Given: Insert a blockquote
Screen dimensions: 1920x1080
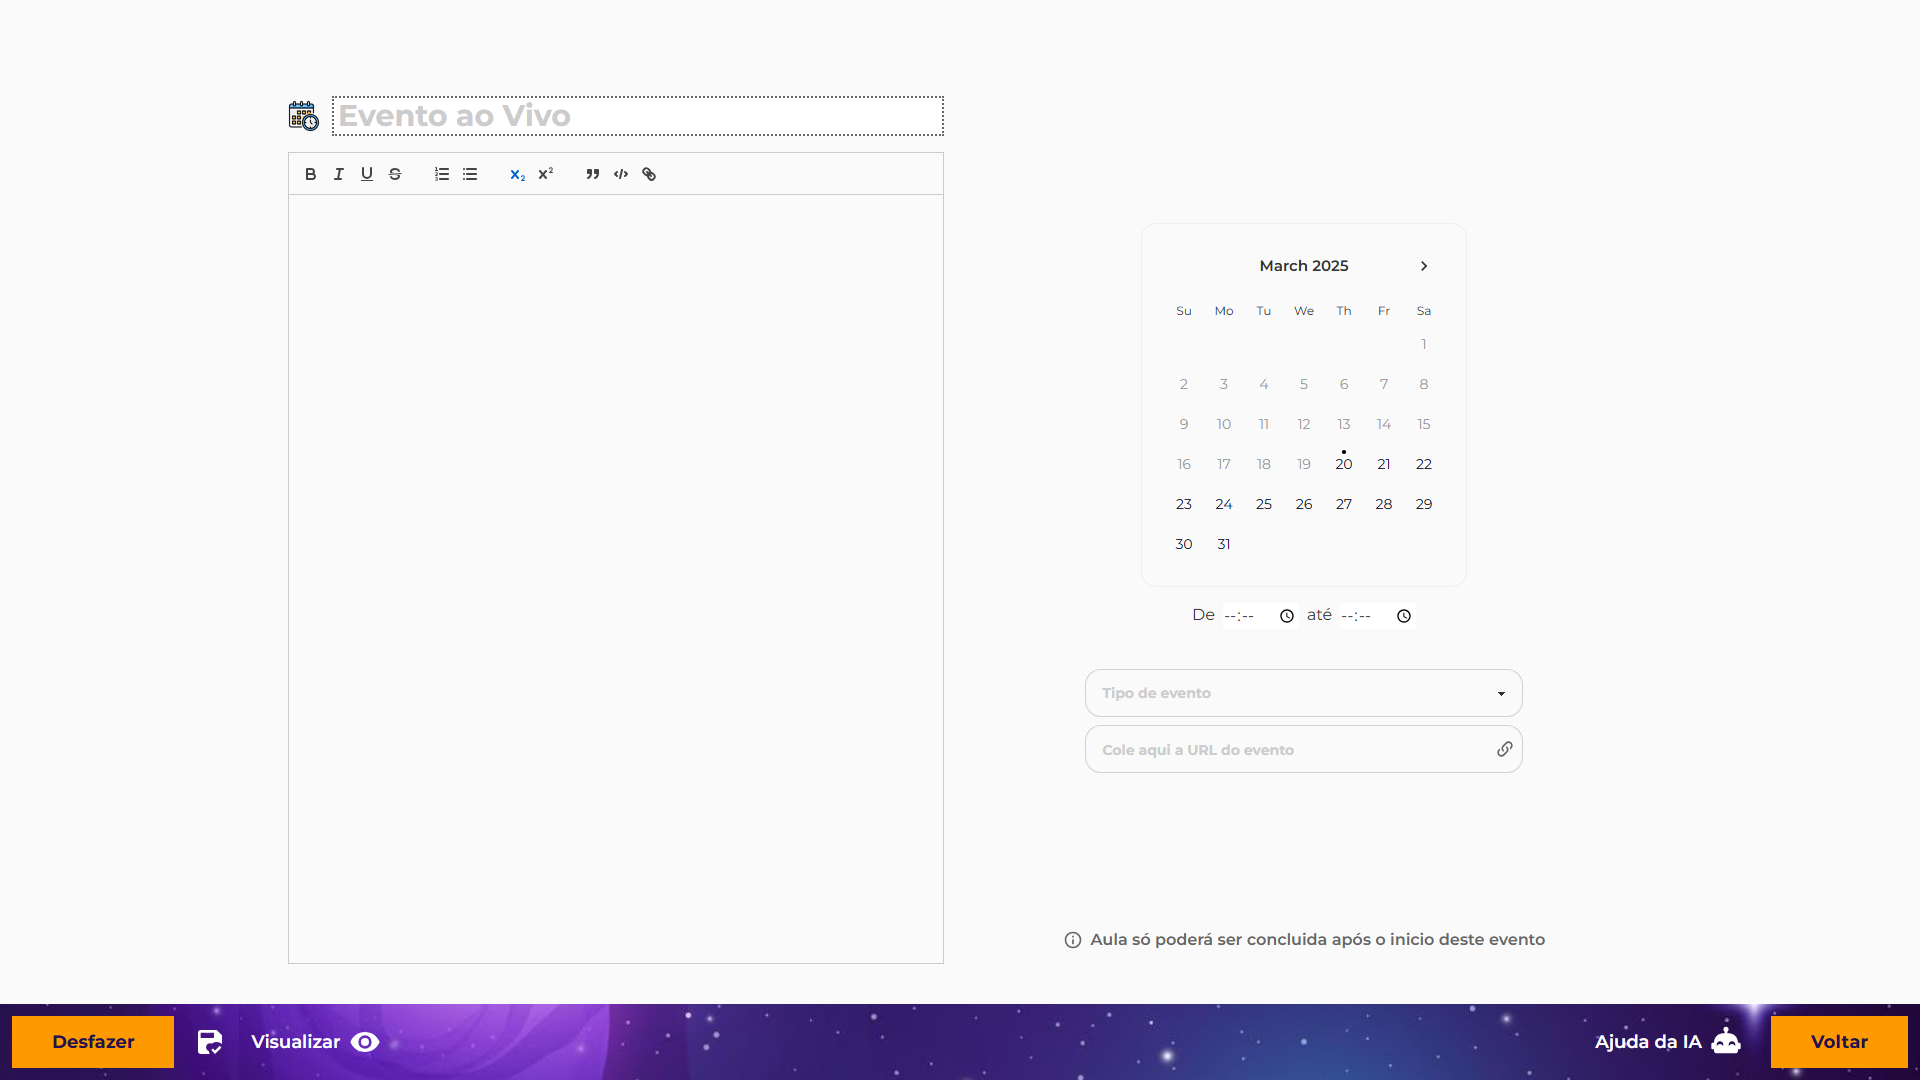Looking at the screenshot, I should [593, 174].
